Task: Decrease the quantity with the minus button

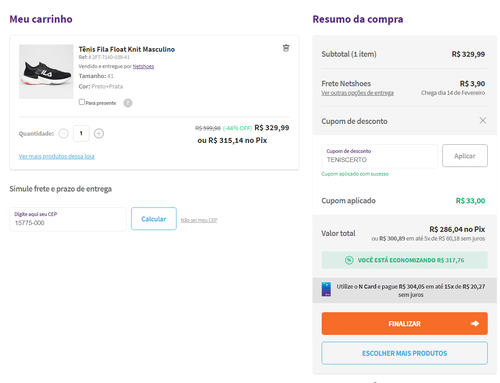Action: click(x=63, y=134)
